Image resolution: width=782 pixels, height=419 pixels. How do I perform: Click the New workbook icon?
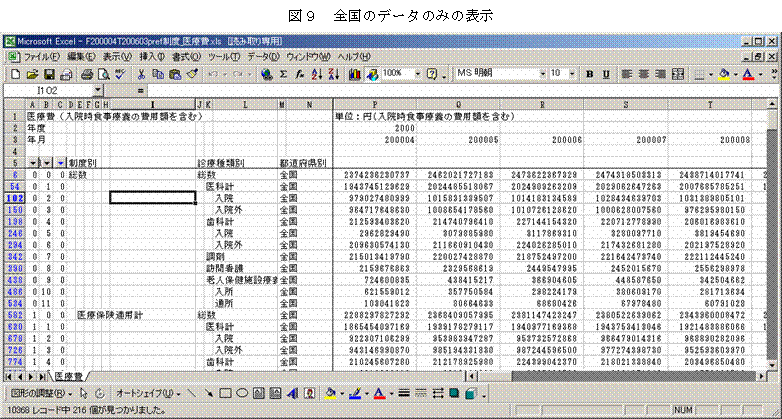click(16, 74)
